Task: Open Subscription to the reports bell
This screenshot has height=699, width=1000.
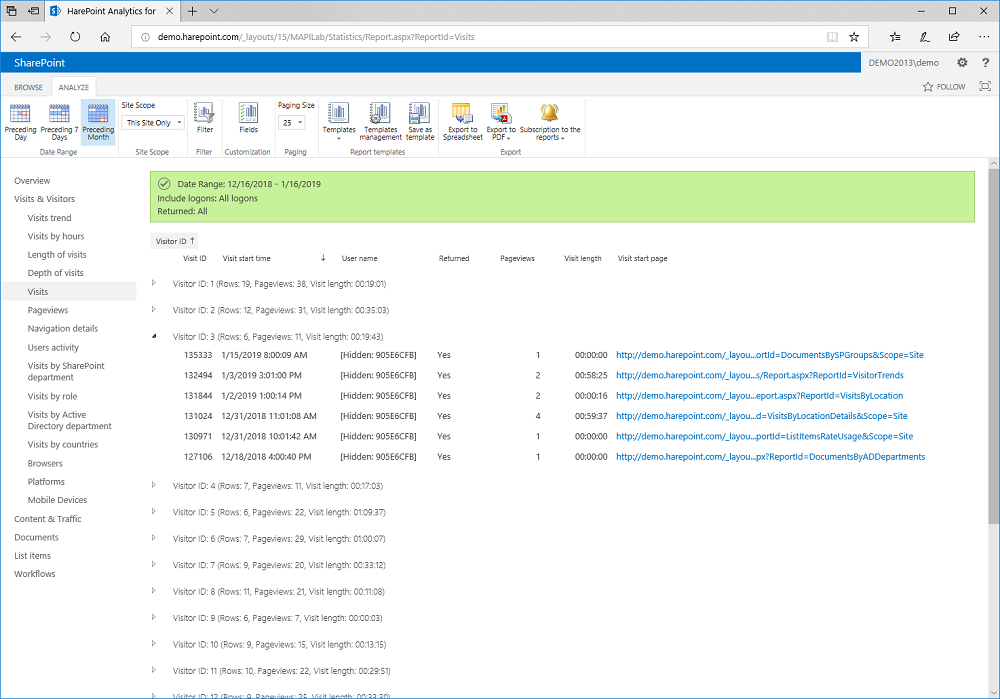Action: [x=549, y=120]
